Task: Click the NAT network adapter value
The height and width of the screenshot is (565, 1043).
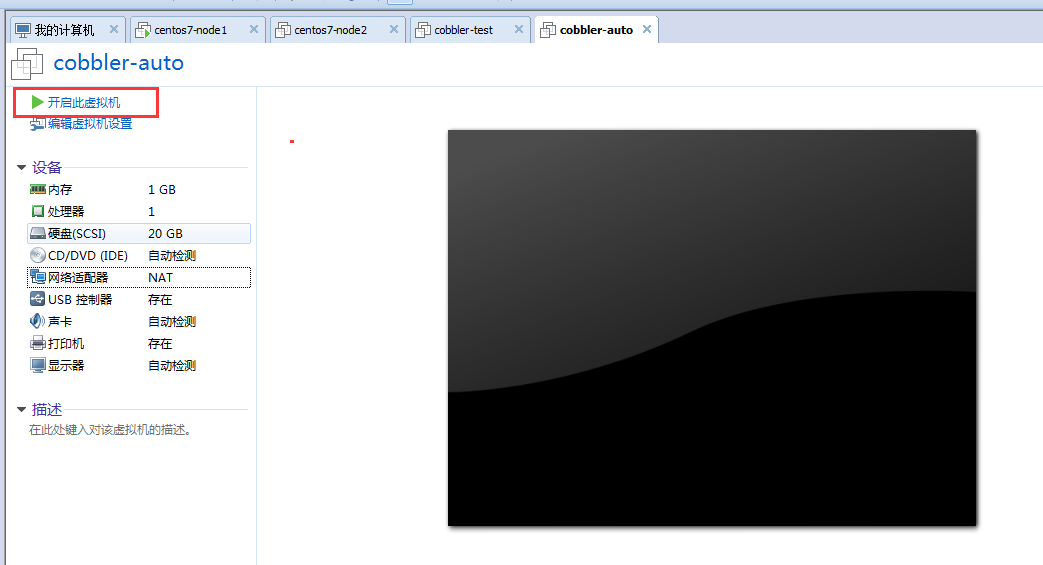Action: (160, 278)
